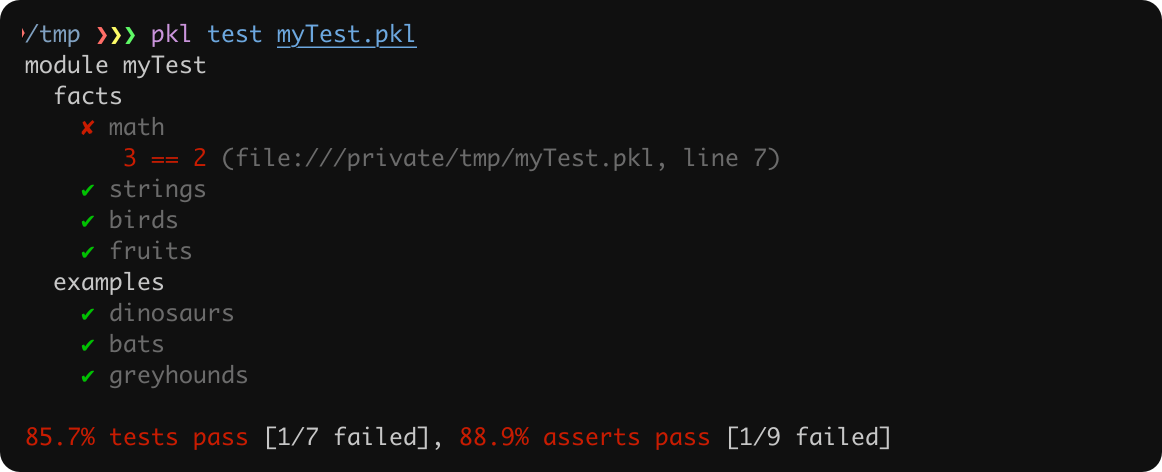1162x472 pixels.
Task: Click the green checkmark beside birds
Action: (88, 221)
